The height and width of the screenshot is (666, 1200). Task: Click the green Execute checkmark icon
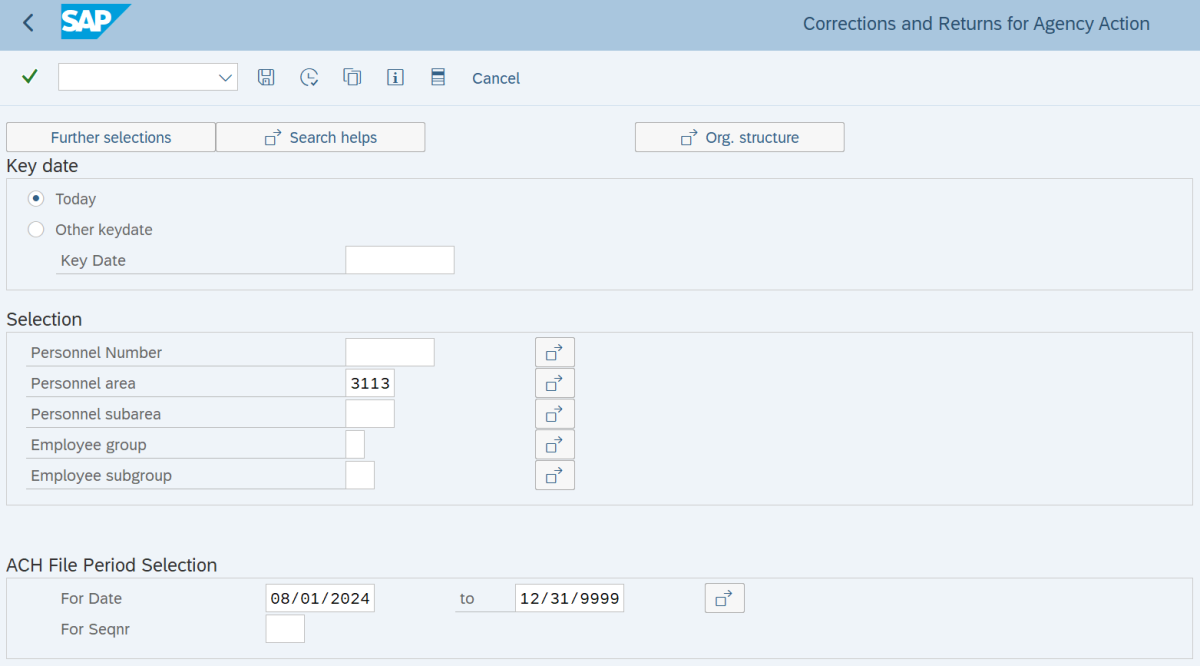pos(29,77)
